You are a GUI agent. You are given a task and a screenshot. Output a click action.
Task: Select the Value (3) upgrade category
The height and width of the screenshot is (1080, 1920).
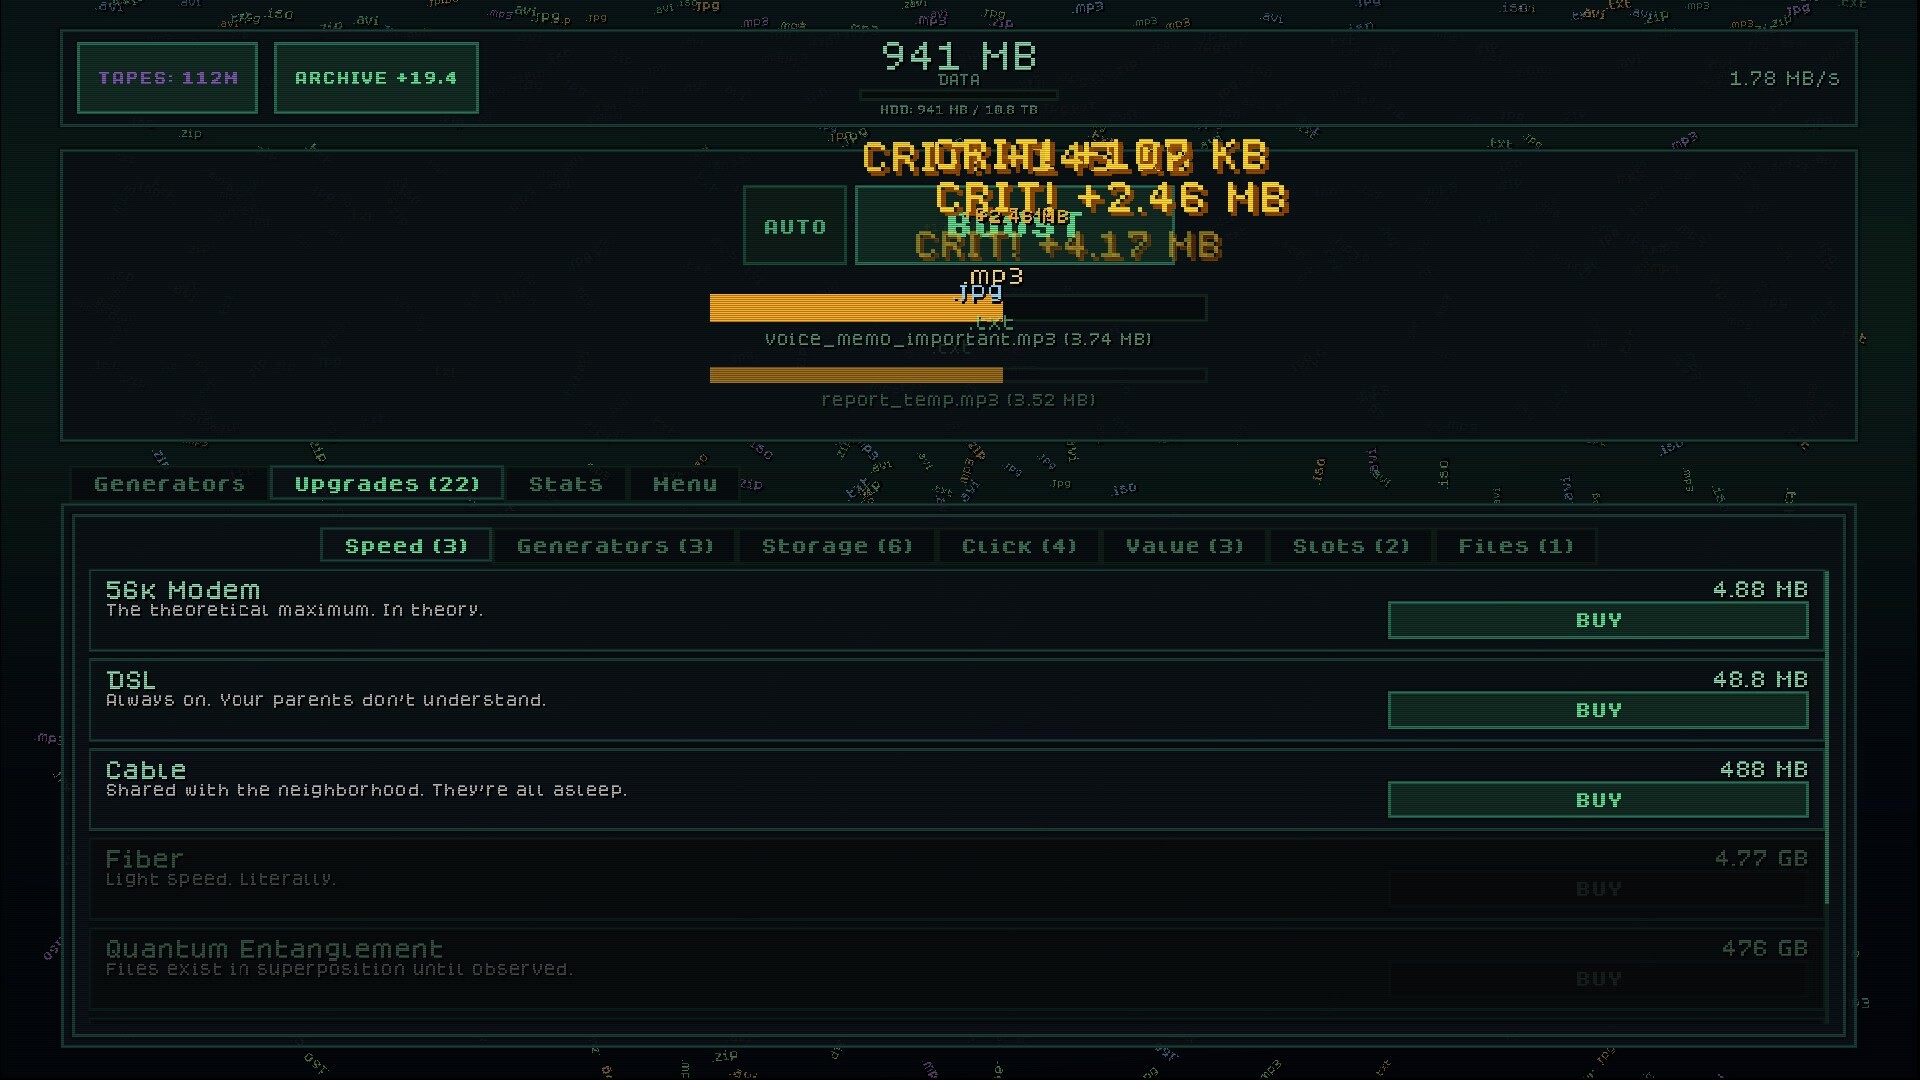pyautogui.click(x=1184, y=545)
